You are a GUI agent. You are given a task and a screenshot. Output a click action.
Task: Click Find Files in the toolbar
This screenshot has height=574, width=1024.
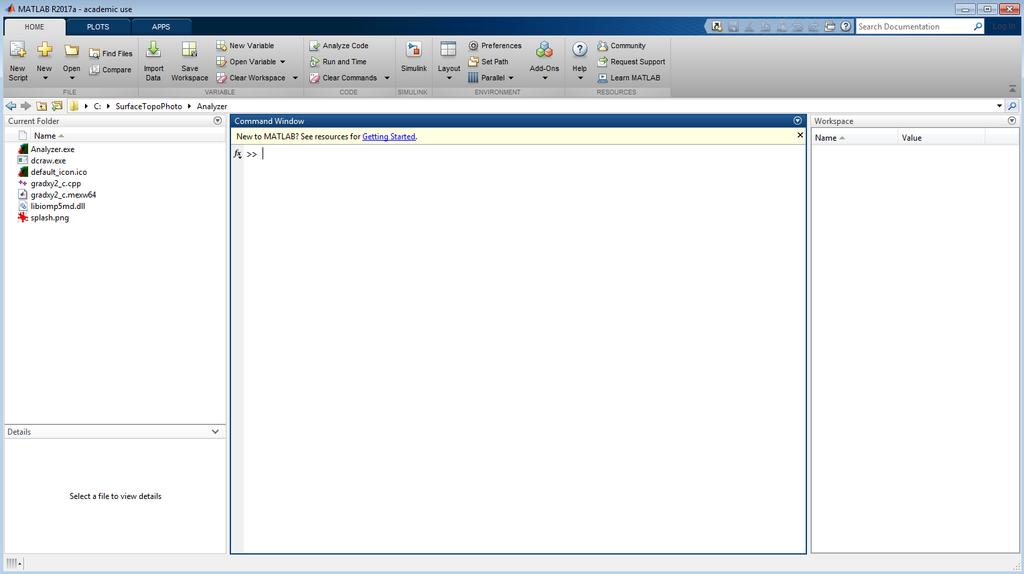pos(110,54)
